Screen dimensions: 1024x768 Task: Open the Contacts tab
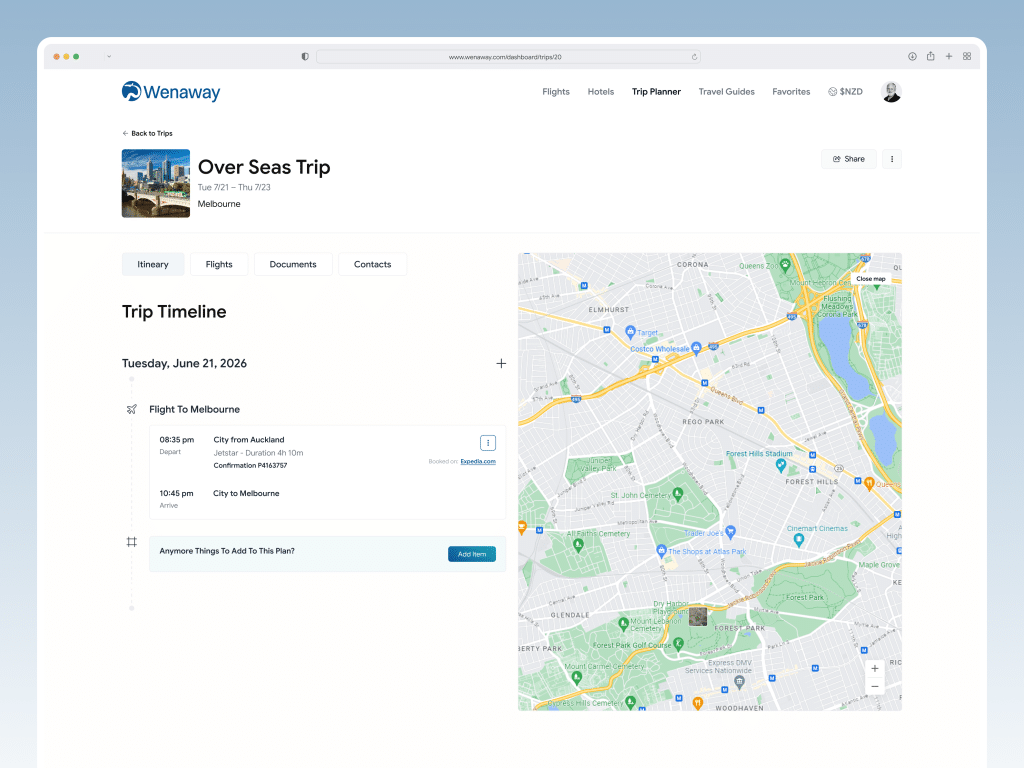373,264
